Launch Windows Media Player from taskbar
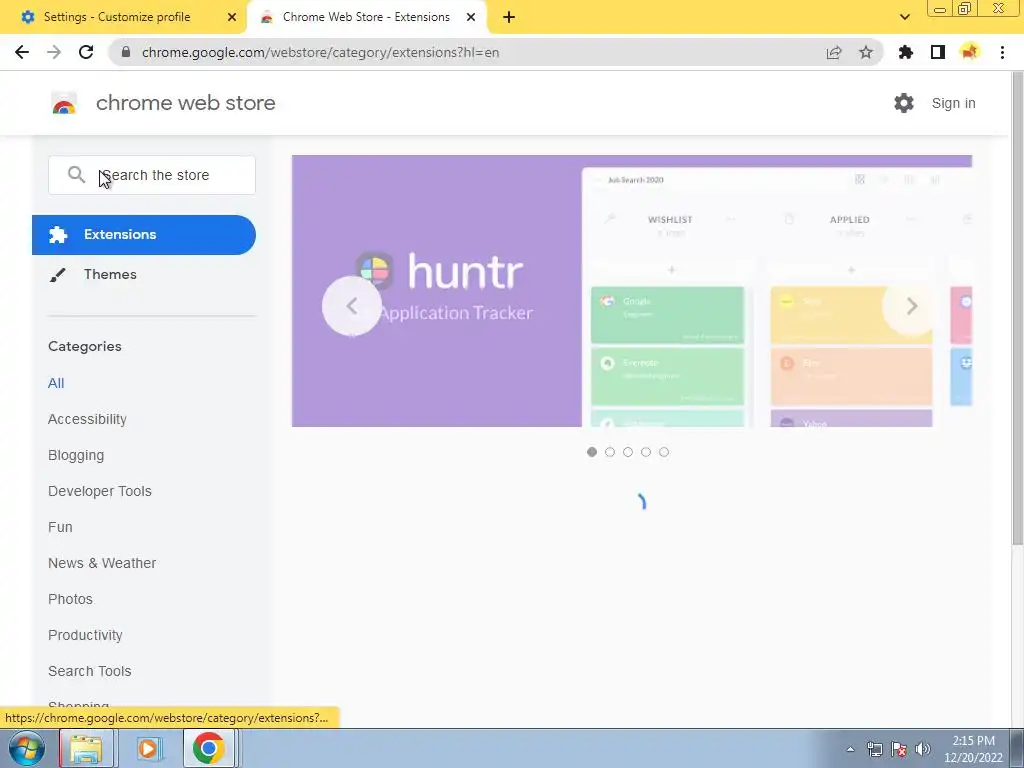Screen dimensions: 1024x768 (x=149, y=748)
